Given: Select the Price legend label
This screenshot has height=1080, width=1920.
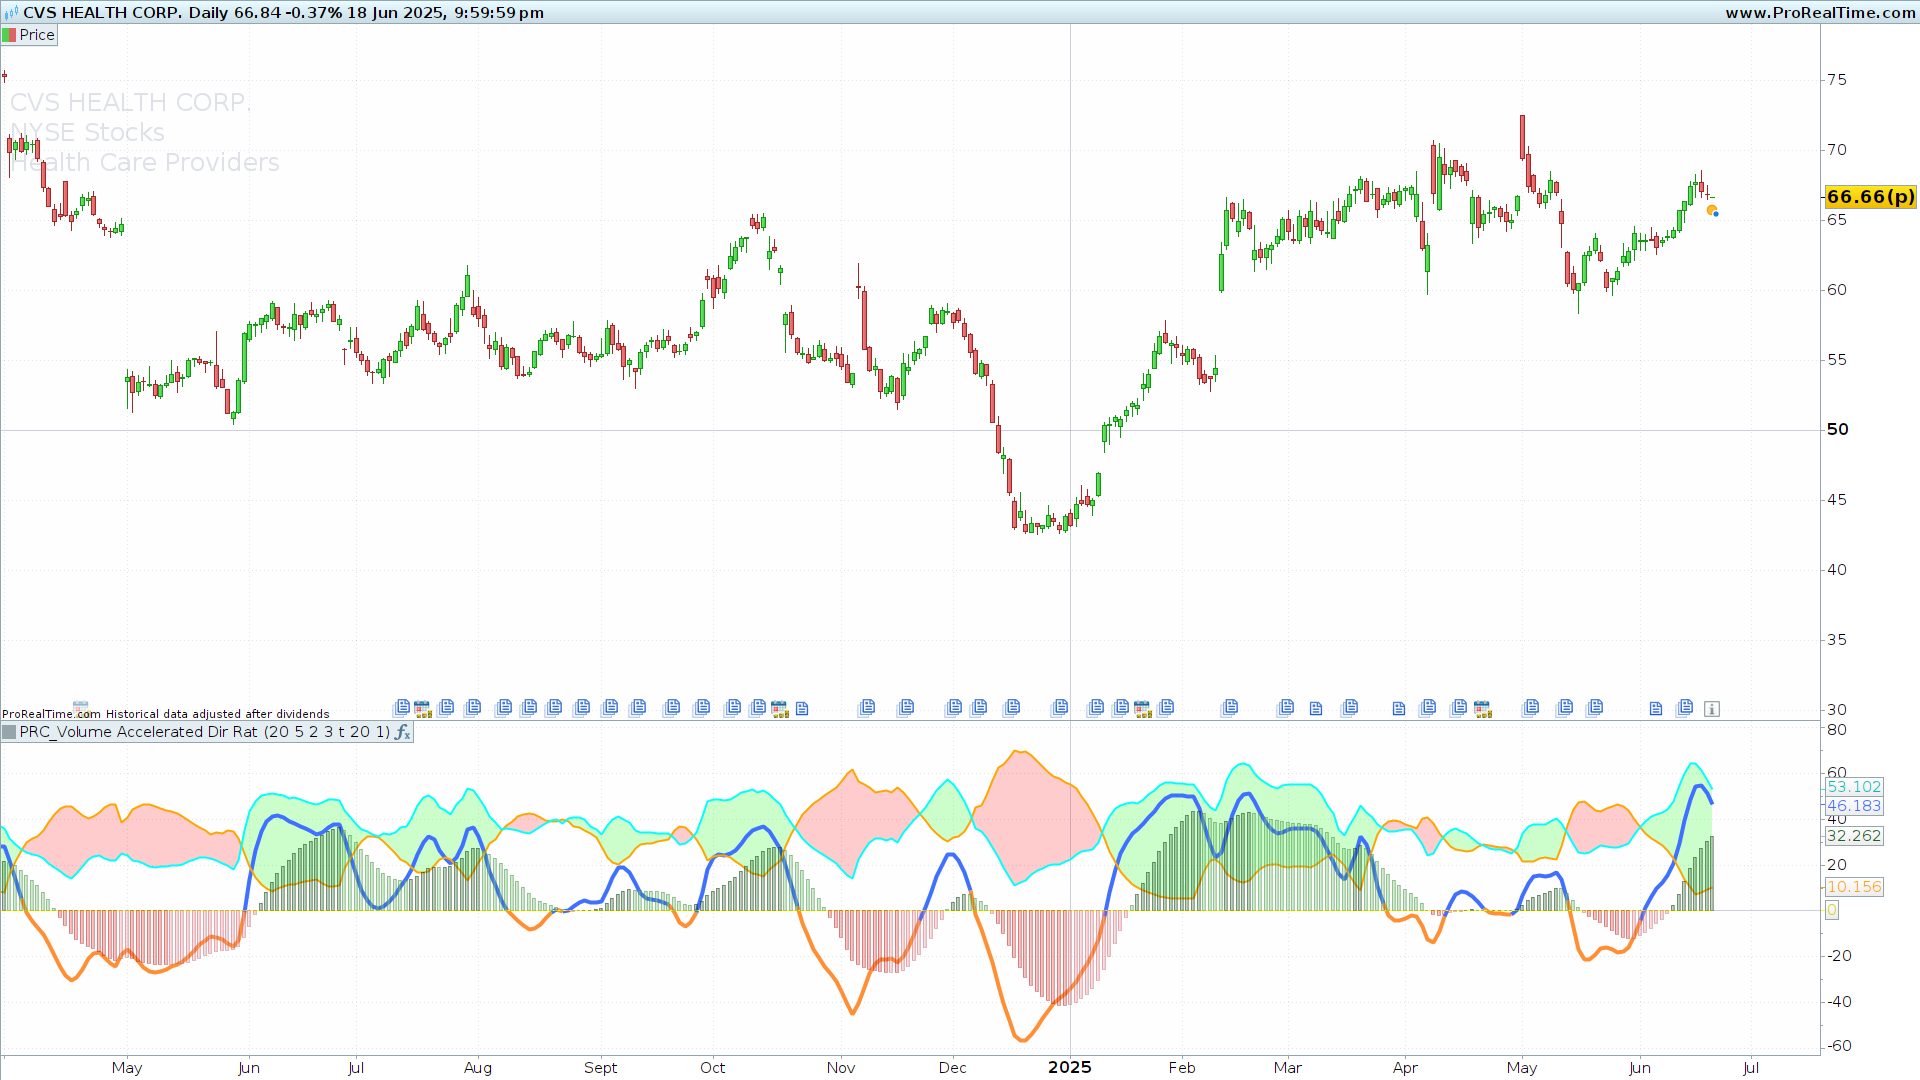Looking at the screenshot, I should click(x=37, y=35).
